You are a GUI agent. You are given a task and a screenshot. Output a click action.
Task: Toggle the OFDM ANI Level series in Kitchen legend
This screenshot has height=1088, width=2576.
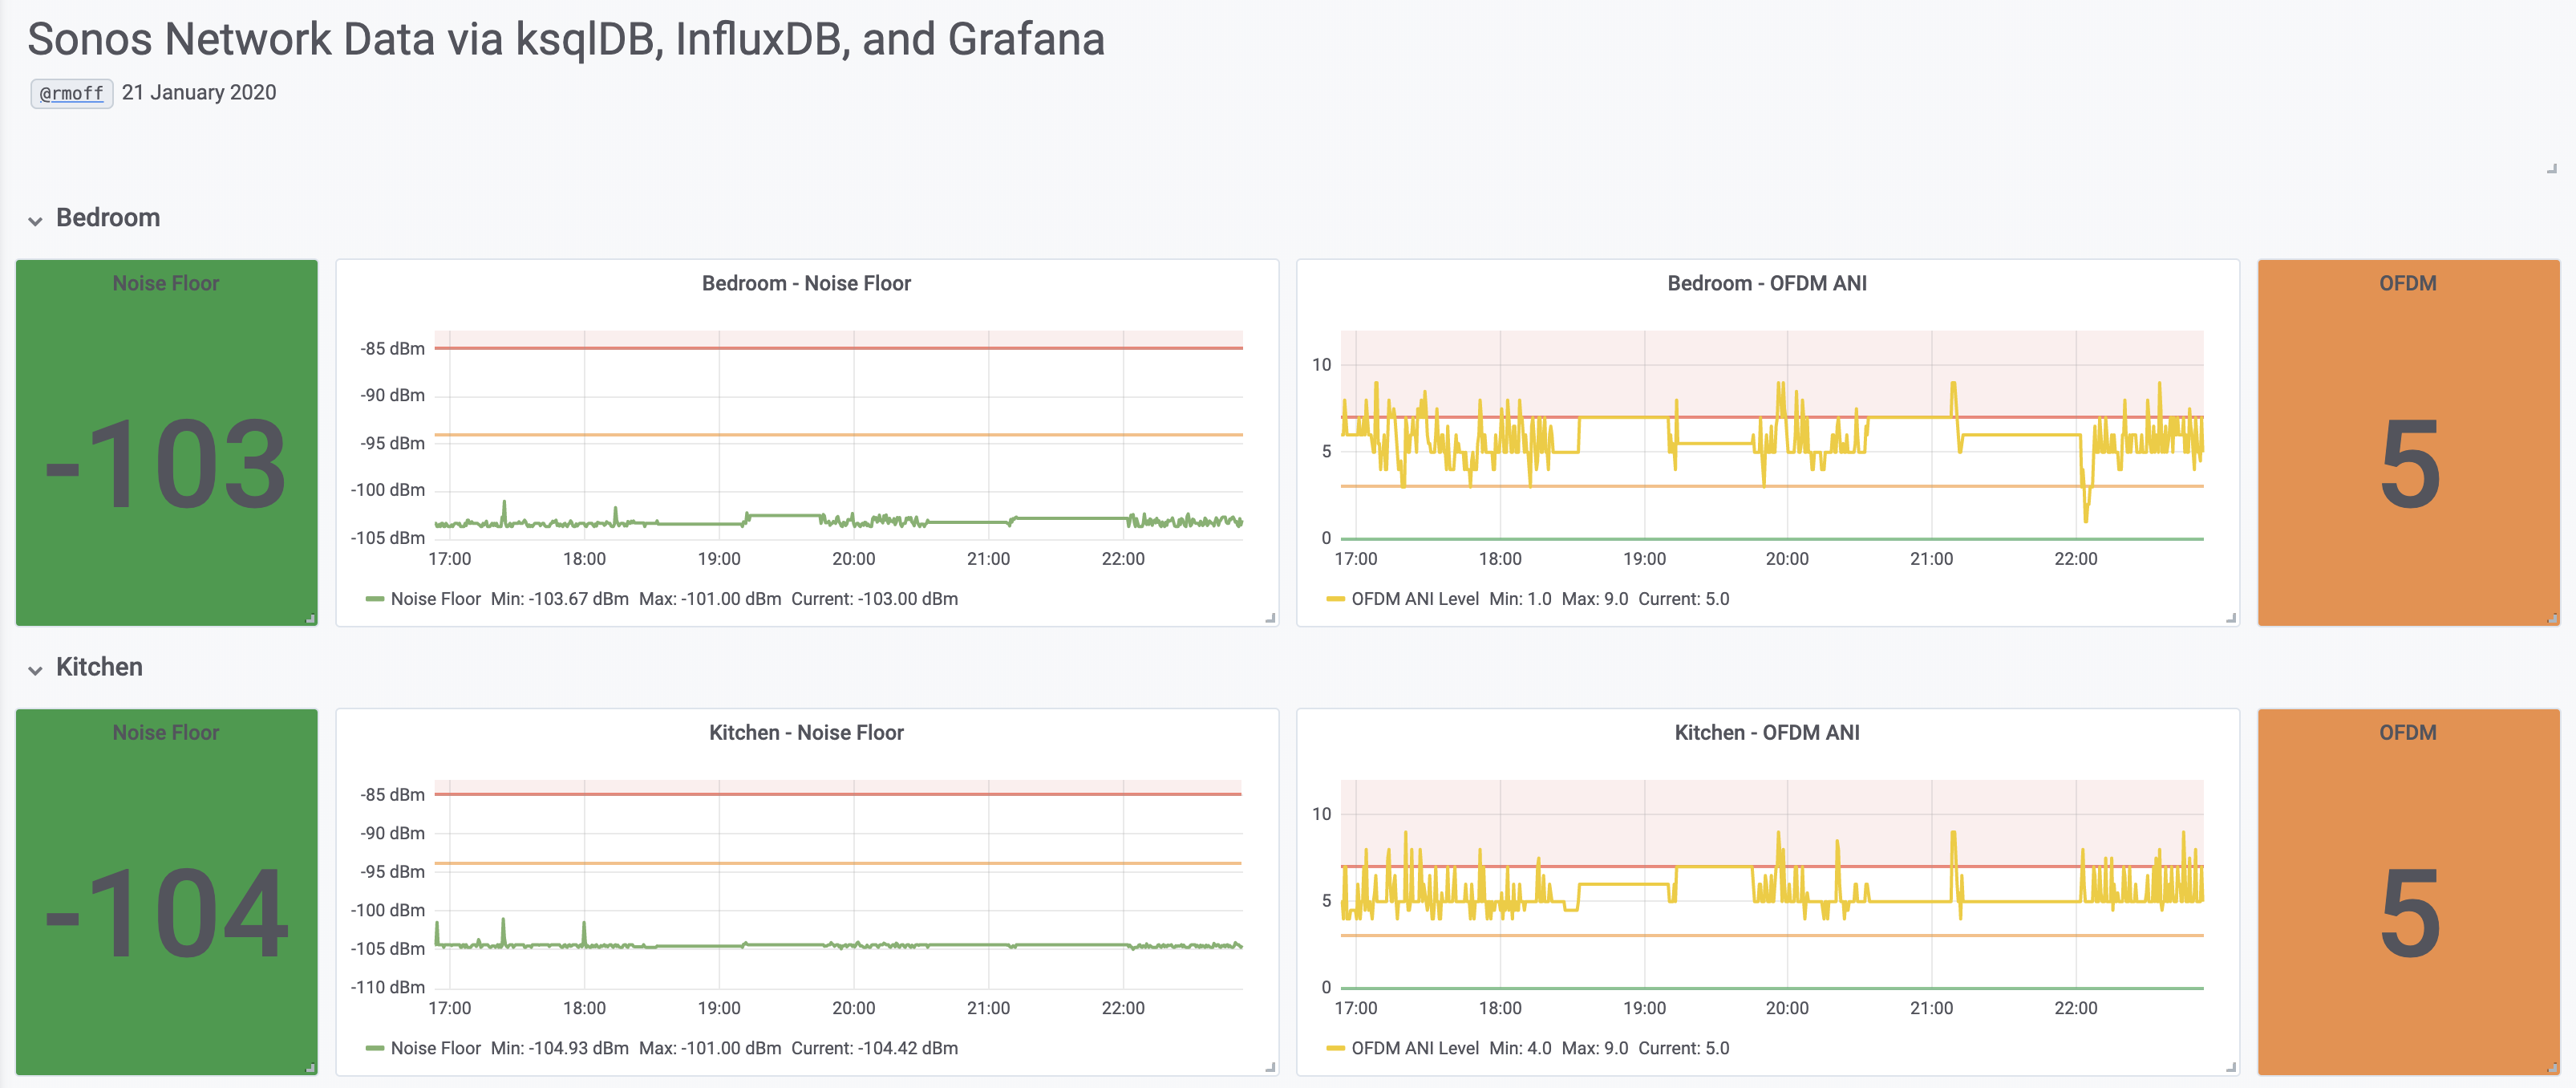pyautogui.click(x=1415, y=1048)
